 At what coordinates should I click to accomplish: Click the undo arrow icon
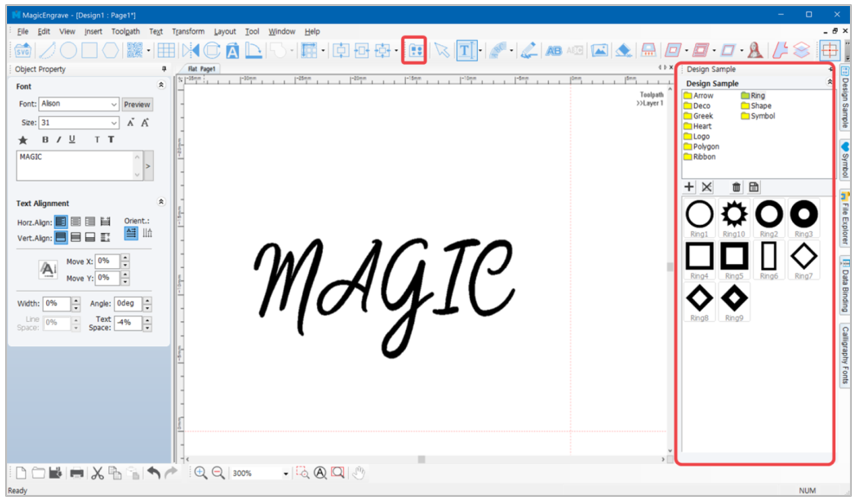154,473
